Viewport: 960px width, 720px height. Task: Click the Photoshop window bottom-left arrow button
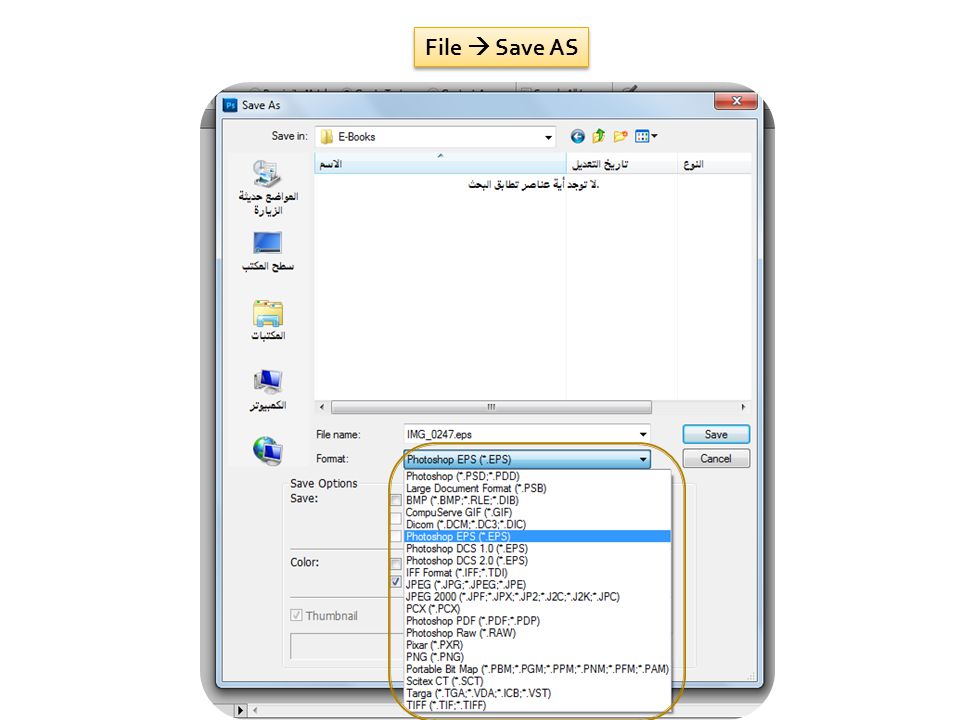240,710
